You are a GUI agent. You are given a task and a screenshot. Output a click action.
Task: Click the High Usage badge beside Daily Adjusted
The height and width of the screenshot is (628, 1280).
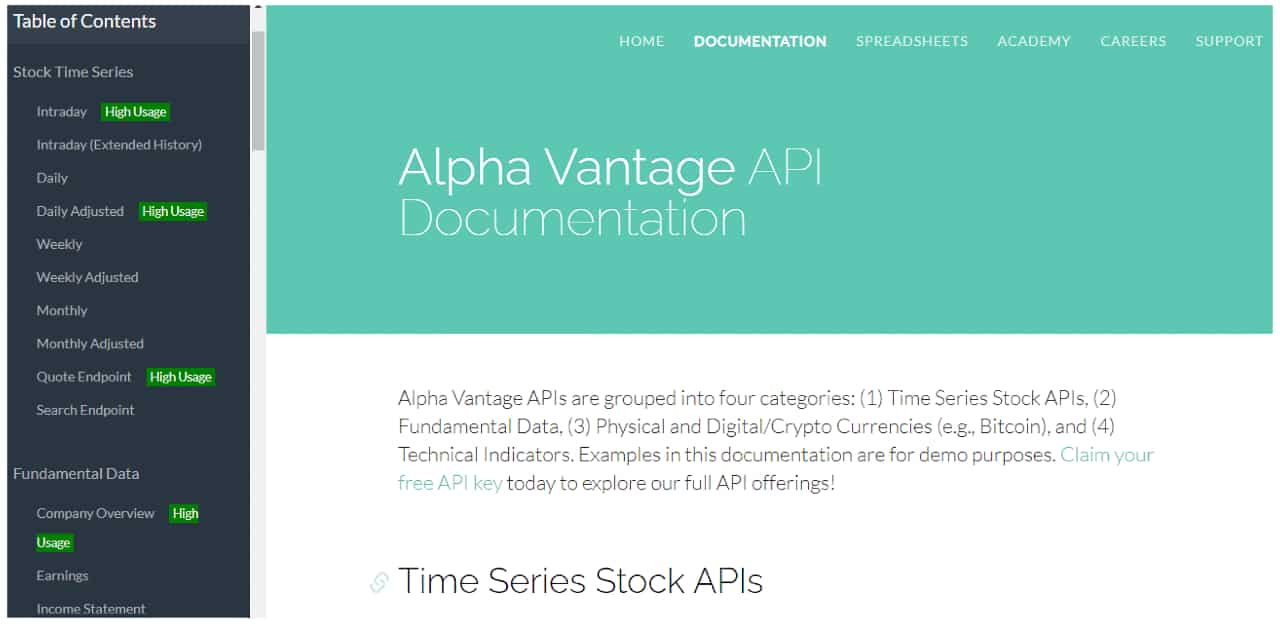click(x=172, y=211)
